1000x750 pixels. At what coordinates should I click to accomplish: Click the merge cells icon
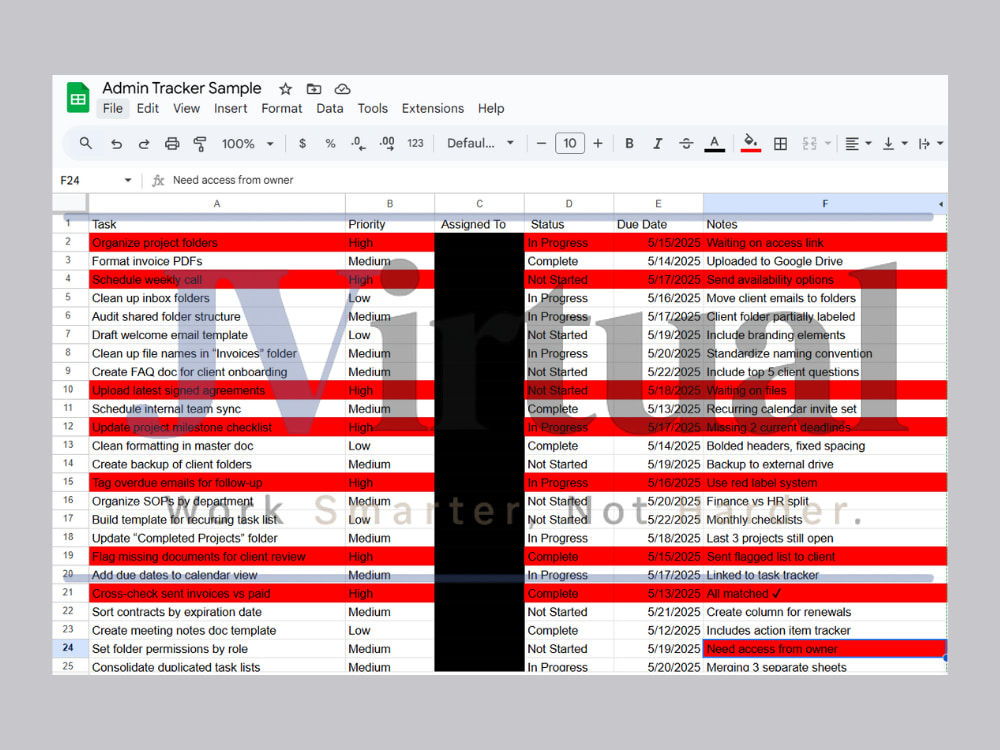[x=809, y=143]
